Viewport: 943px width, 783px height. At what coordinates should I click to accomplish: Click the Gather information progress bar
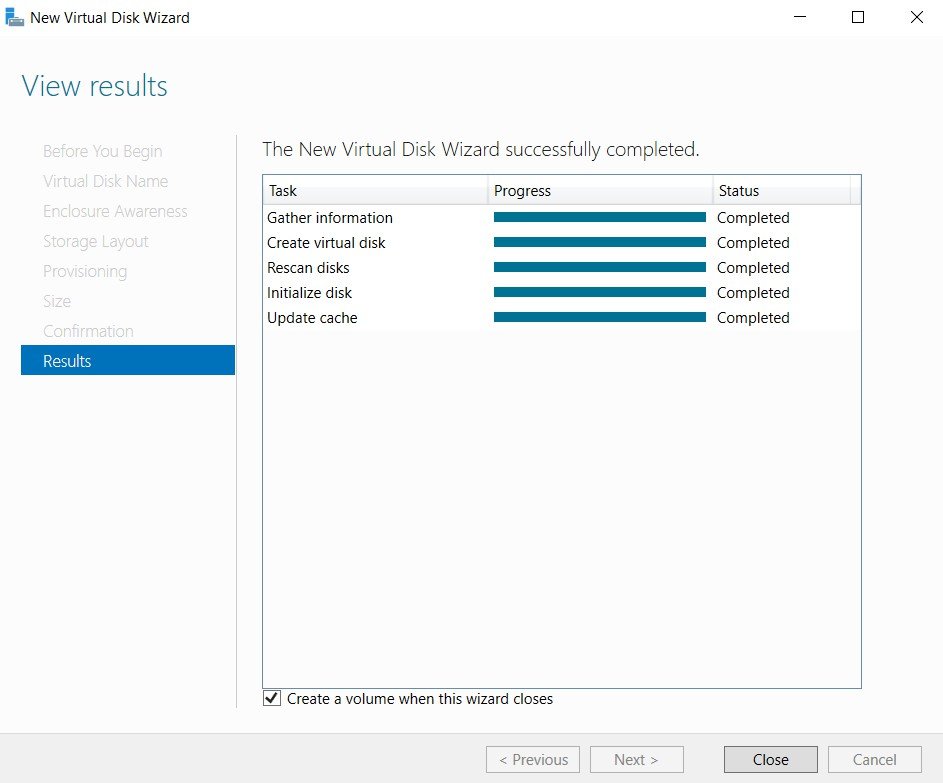click(600, 217)
